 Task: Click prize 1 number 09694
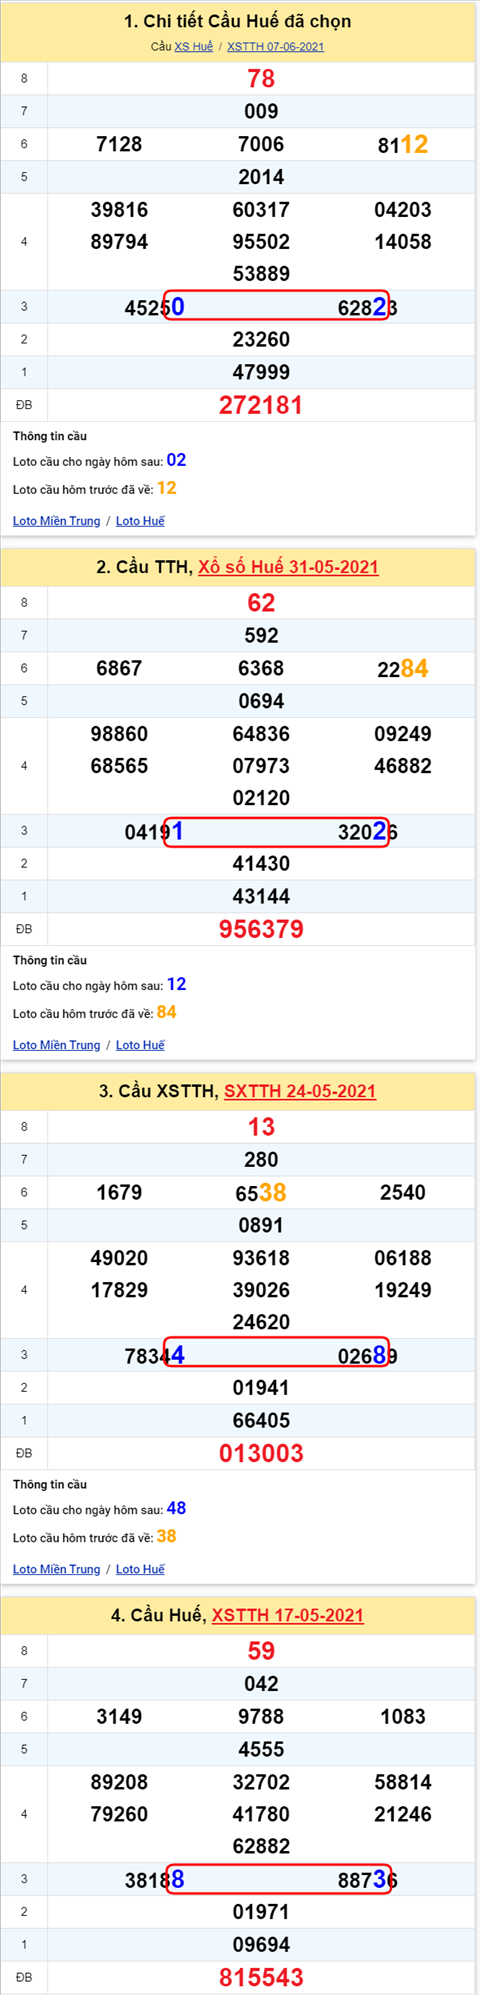click(261, 1944)
